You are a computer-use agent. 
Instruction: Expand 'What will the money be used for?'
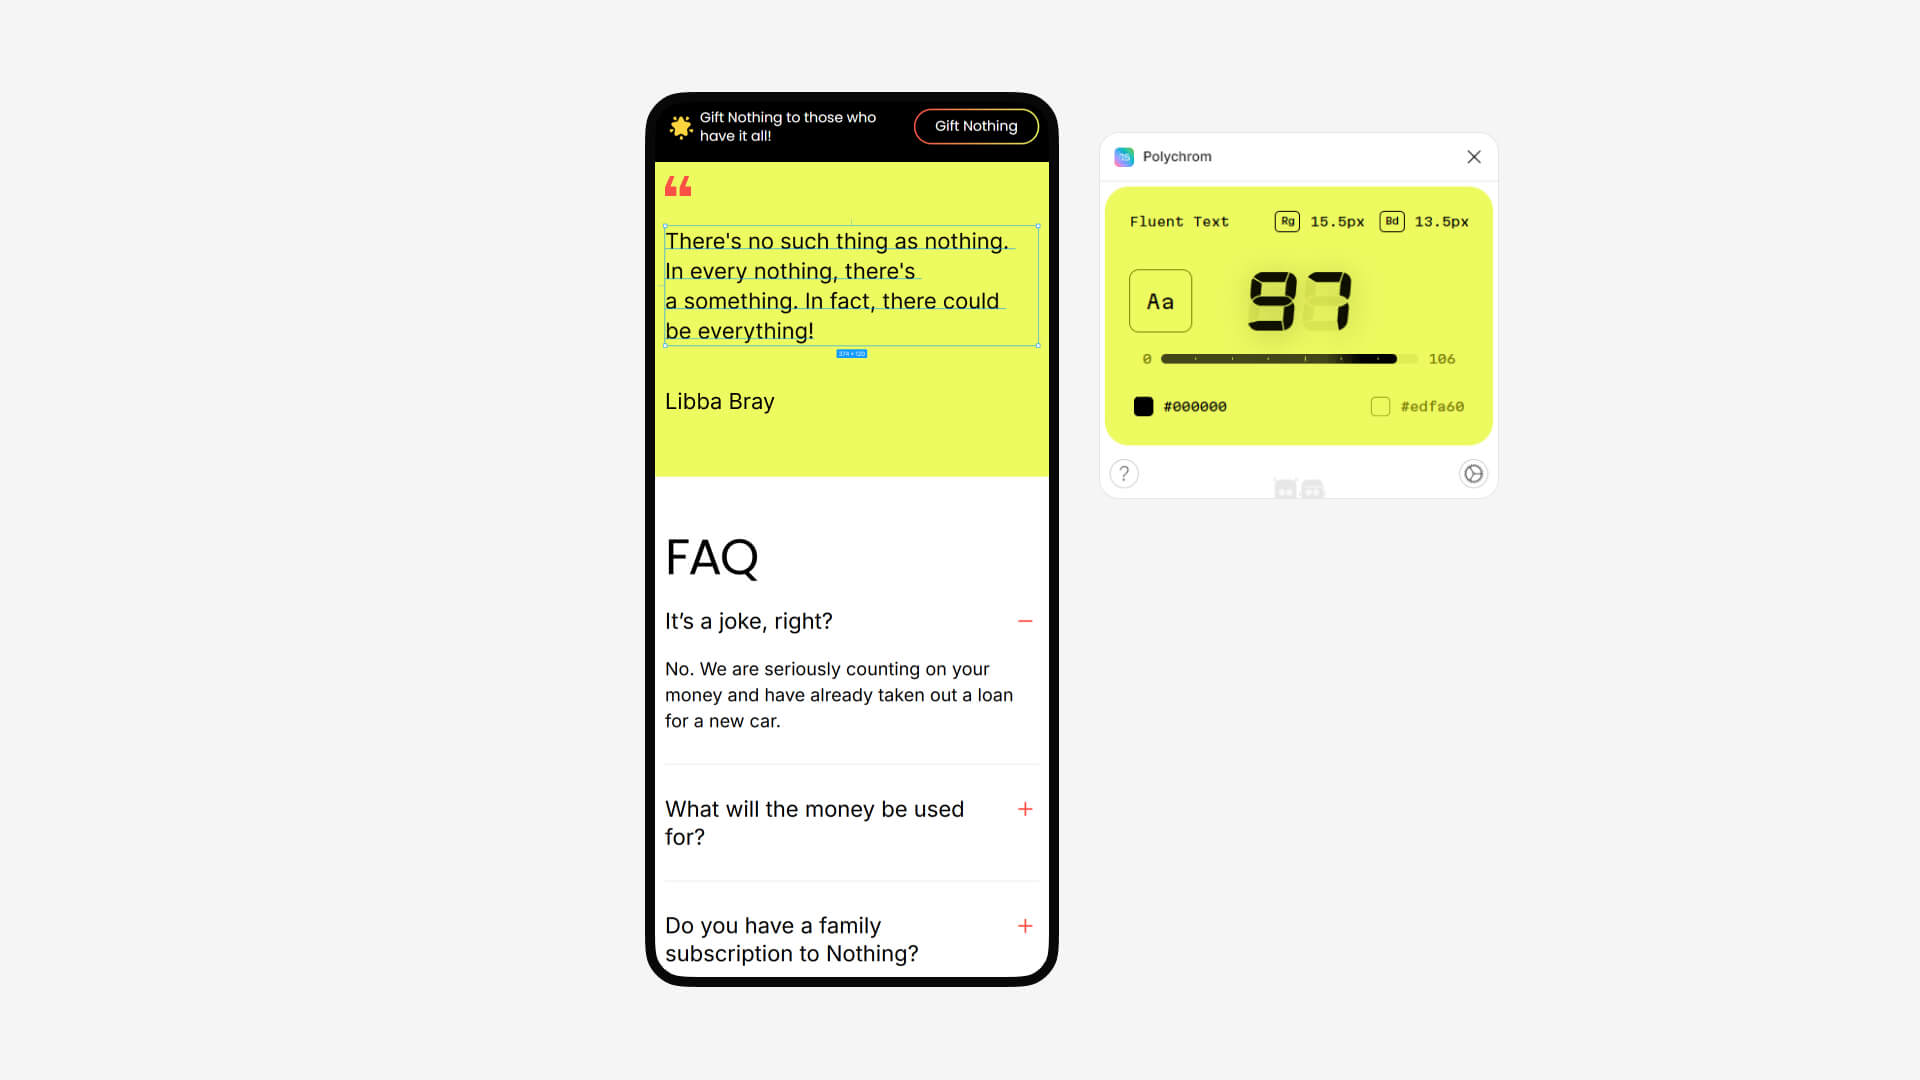1026,807
